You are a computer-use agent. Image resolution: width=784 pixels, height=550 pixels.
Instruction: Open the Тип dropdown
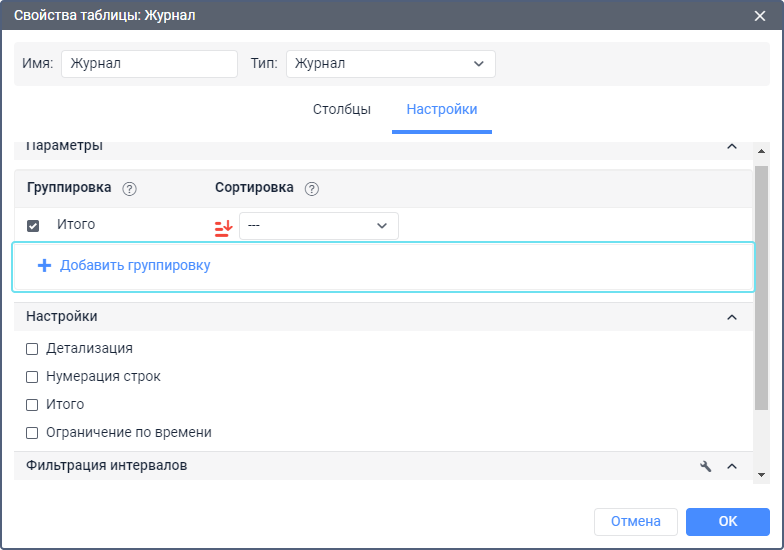click(x=390, y=64)
